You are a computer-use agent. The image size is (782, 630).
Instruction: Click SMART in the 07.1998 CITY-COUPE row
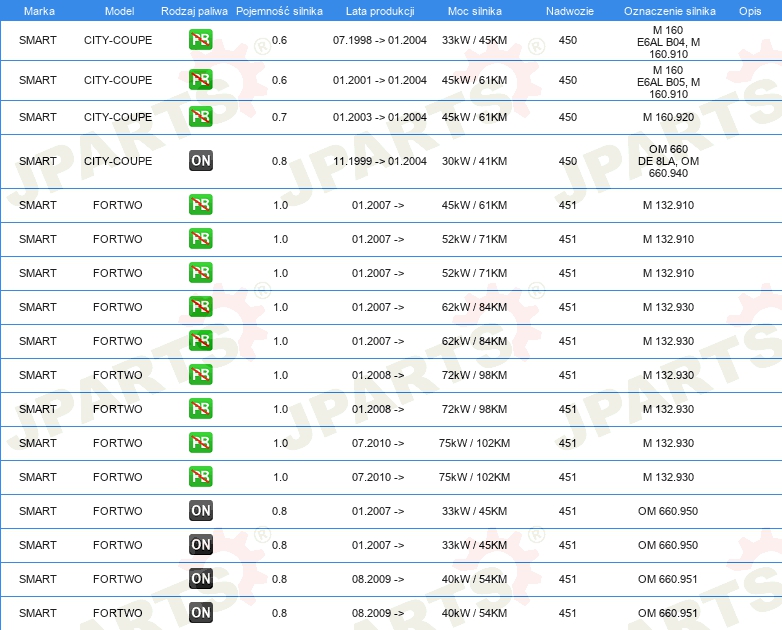pyautogui.click(x=37, y=40)
